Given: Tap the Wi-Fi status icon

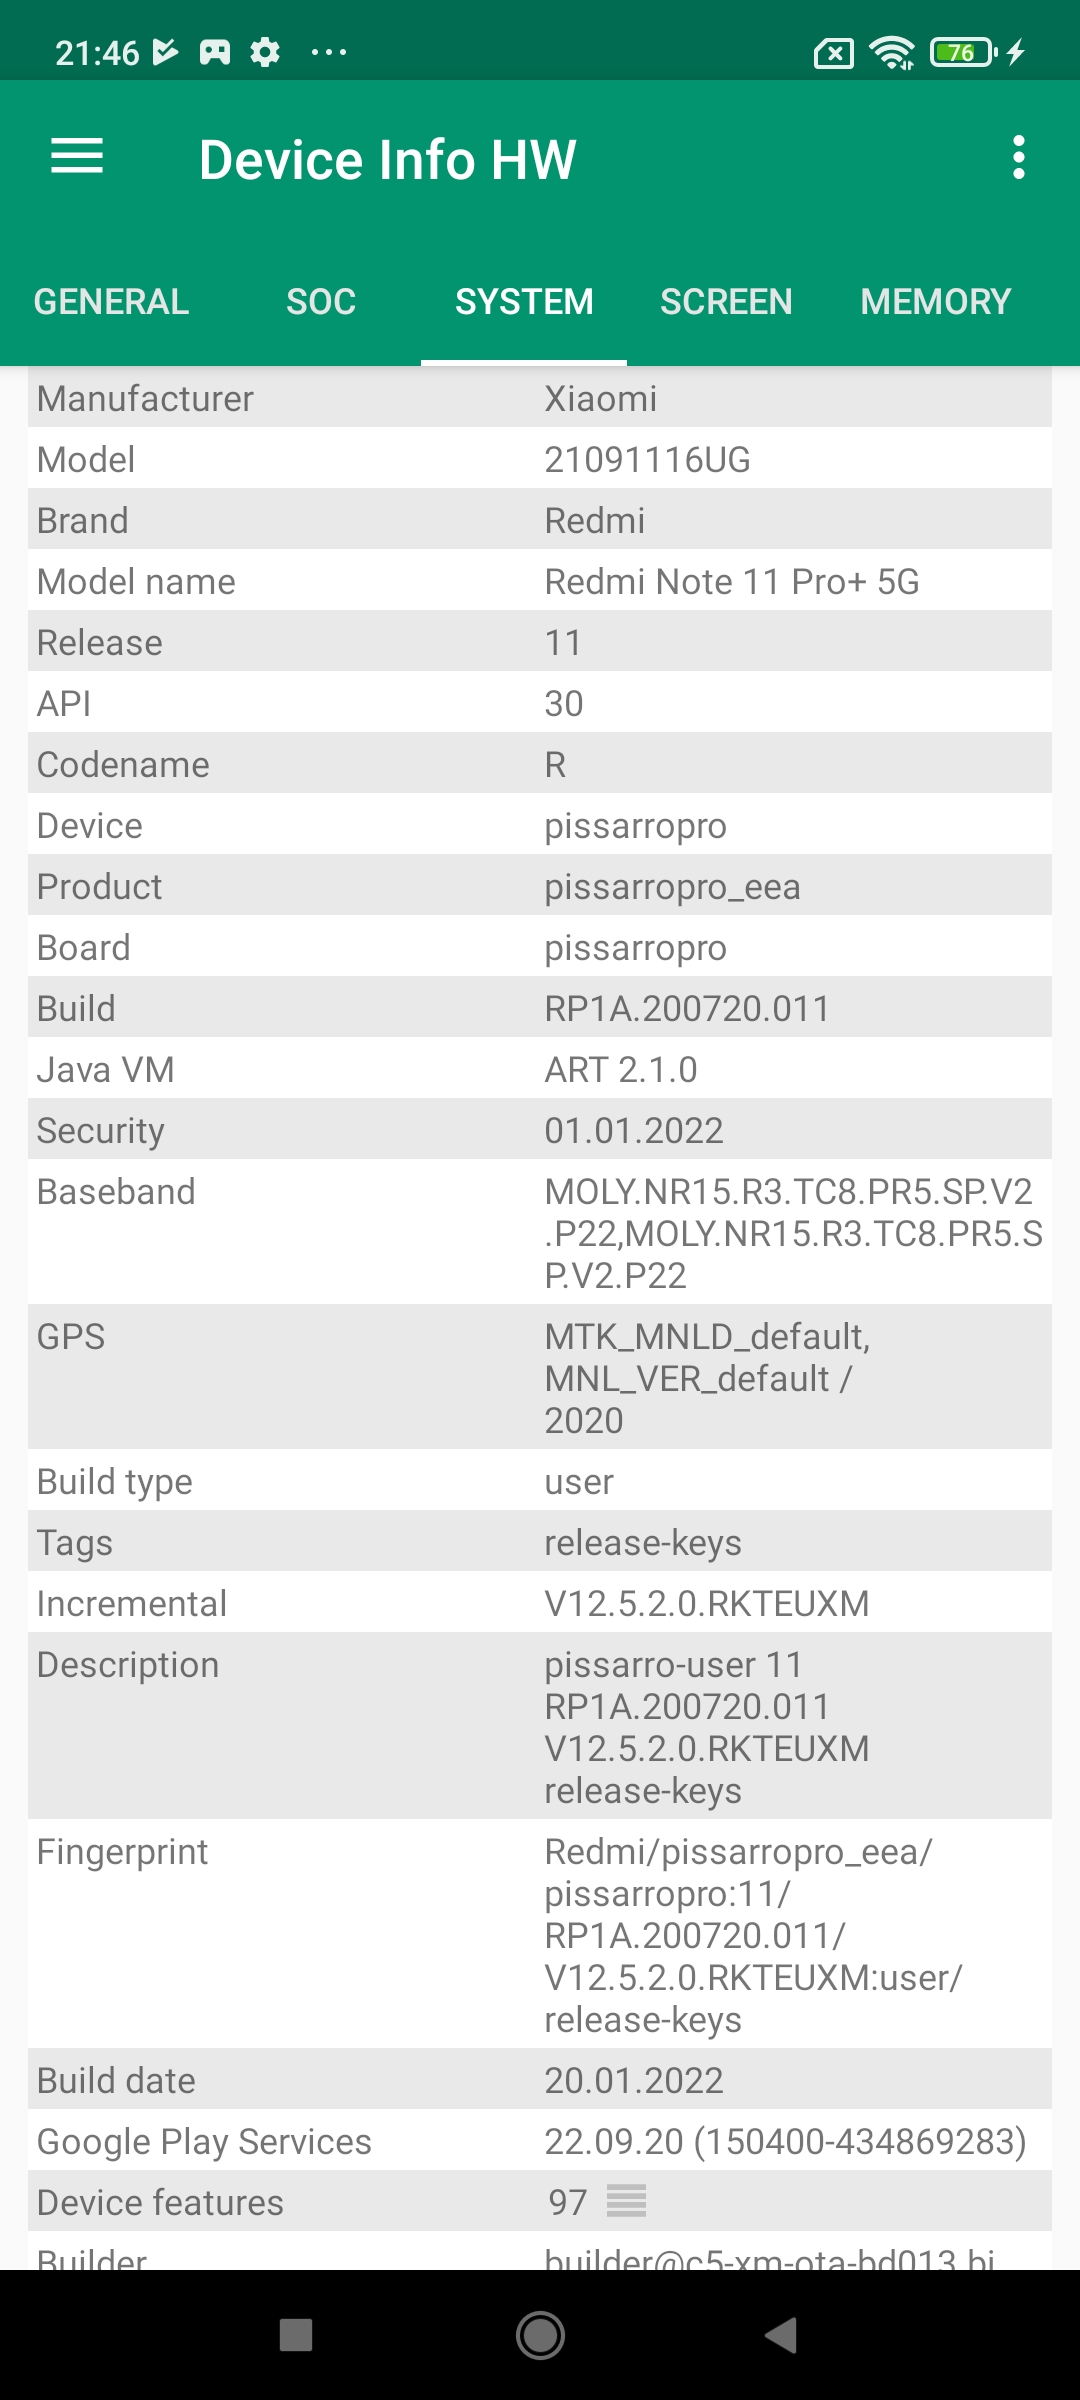Looking at the screenshot, I should tap(891, 52).
